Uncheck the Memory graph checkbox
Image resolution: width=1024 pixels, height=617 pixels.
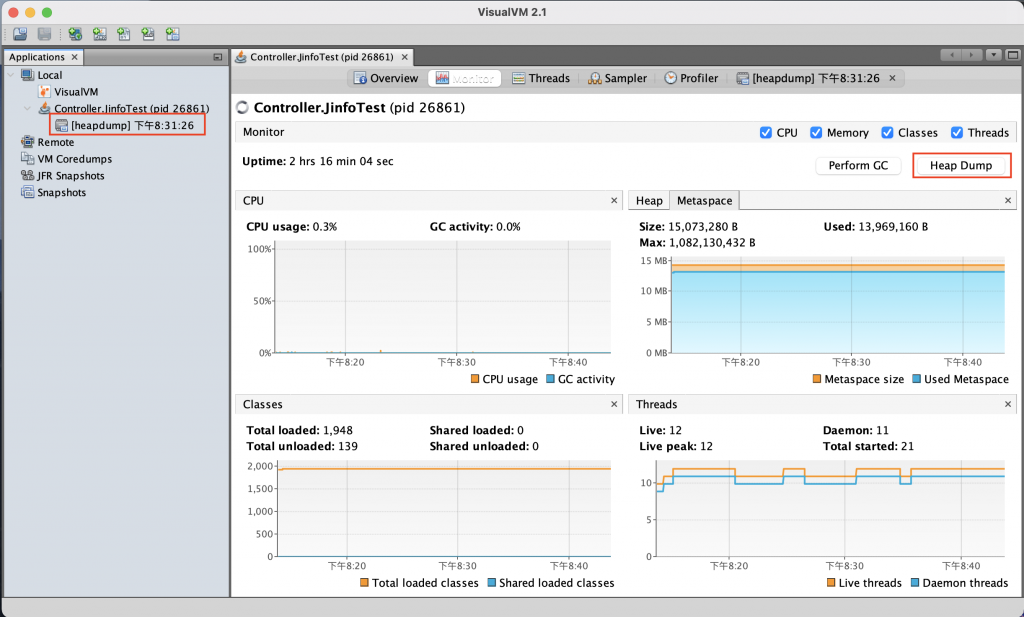coord(816,133)
